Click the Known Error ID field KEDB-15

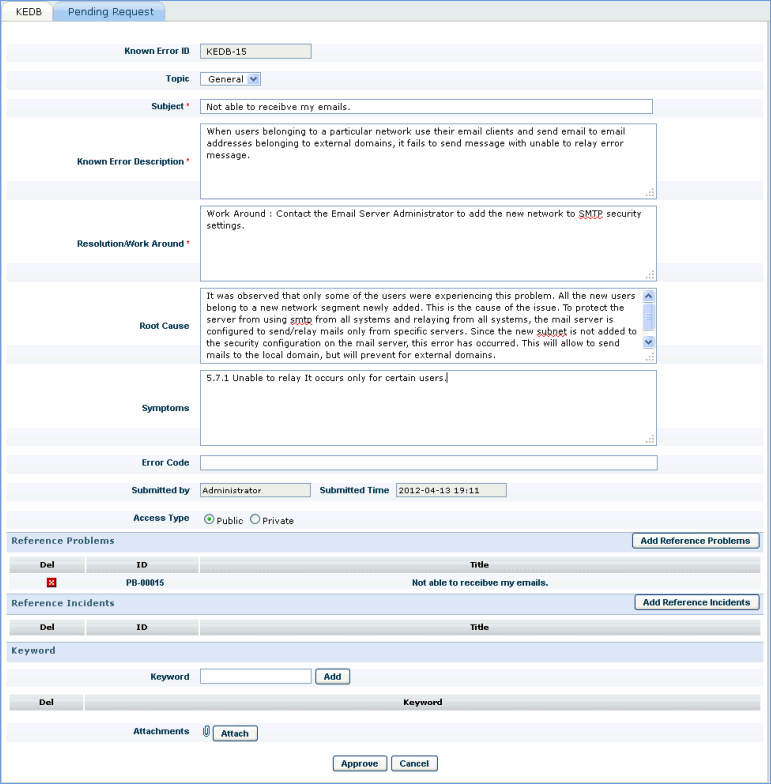click(256, 51)
